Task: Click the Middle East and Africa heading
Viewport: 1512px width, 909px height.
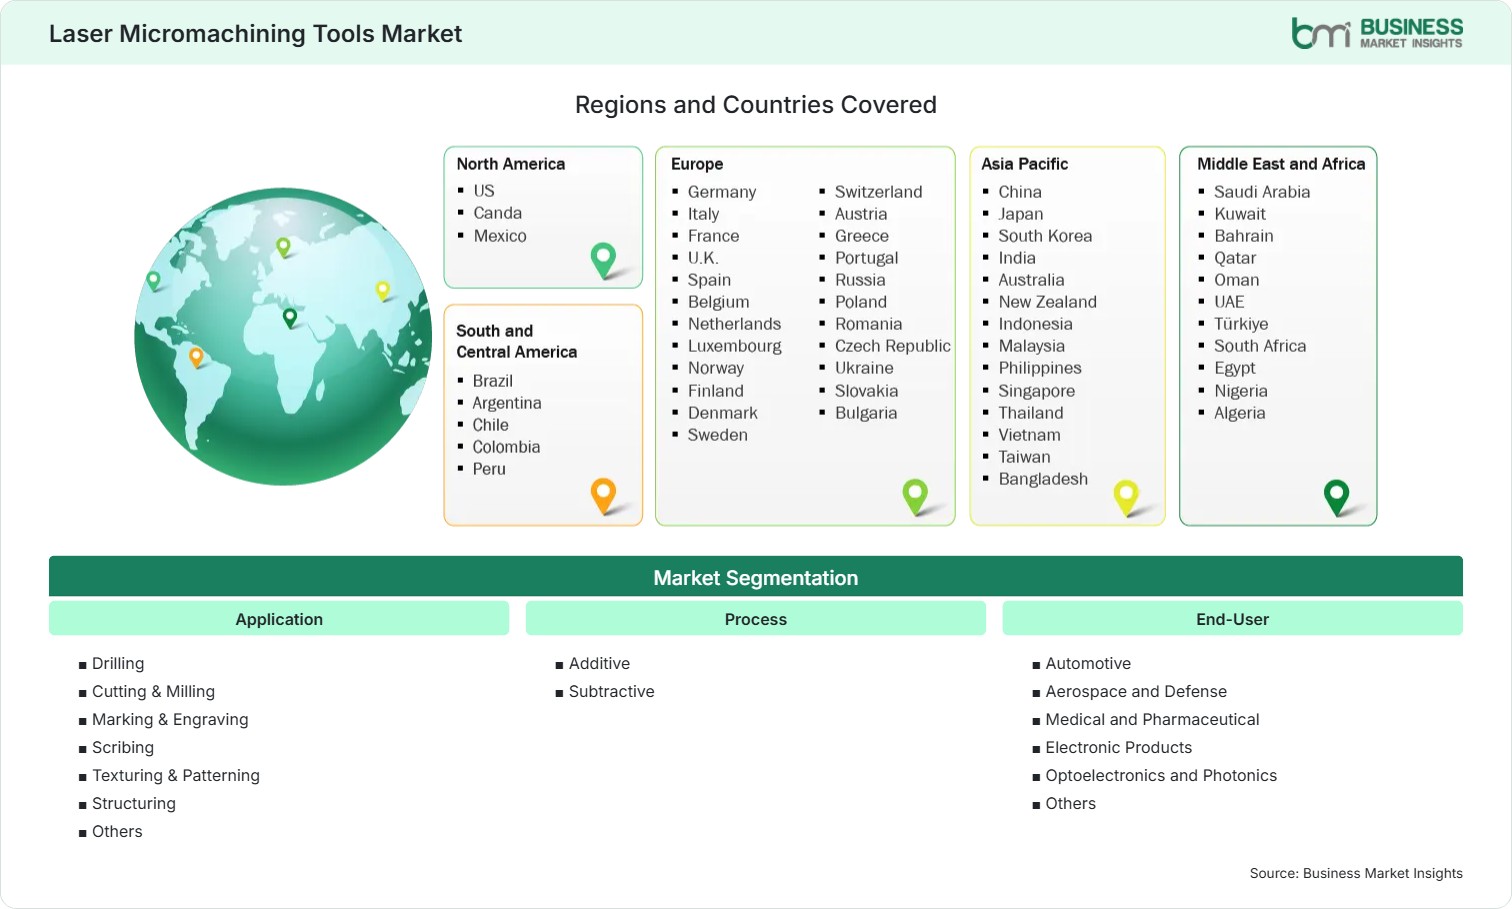Action: click(x=1281, y=164)
